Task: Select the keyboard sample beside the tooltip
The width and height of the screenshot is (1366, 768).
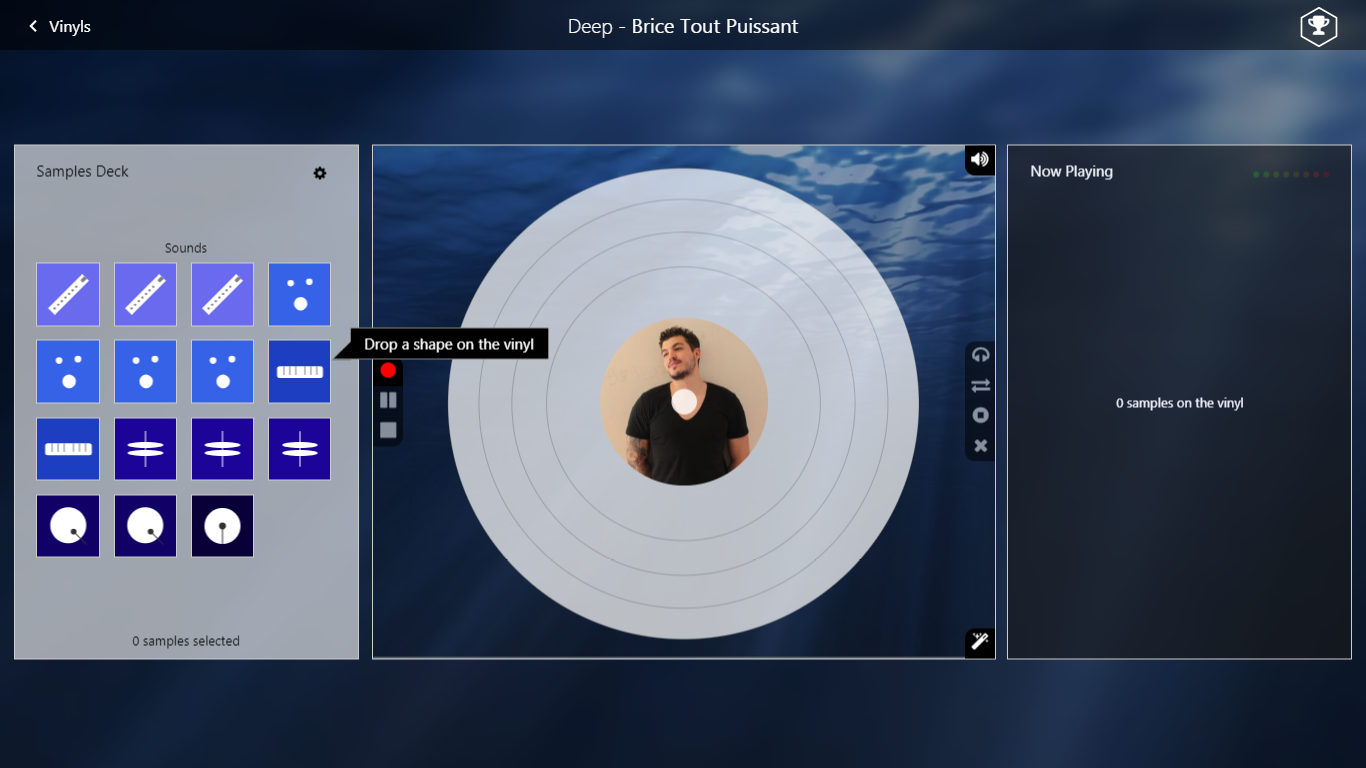Action: click(x=299, y=372)
